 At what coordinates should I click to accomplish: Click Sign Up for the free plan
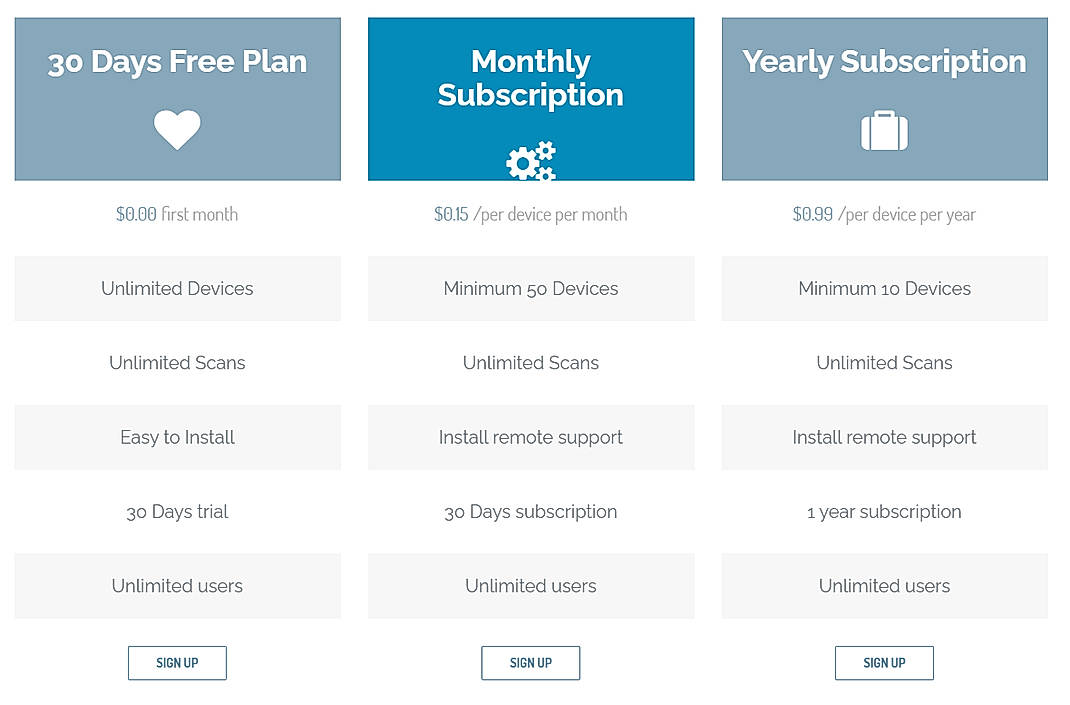pyautogui.click(x=177, y=662)
